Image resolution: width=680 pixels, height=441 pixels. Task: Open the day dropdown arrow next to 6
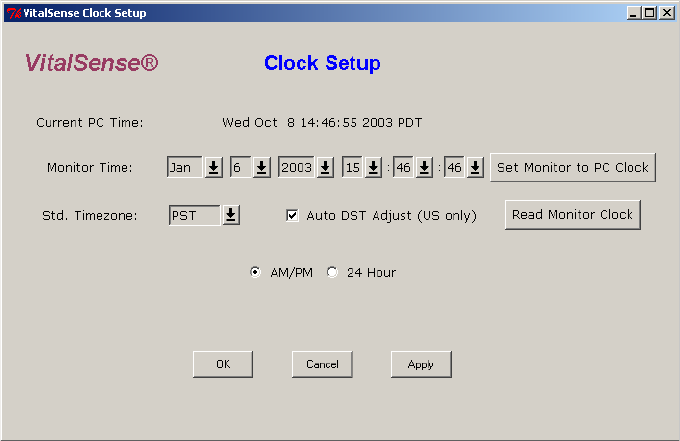click(x=262, y=167)
